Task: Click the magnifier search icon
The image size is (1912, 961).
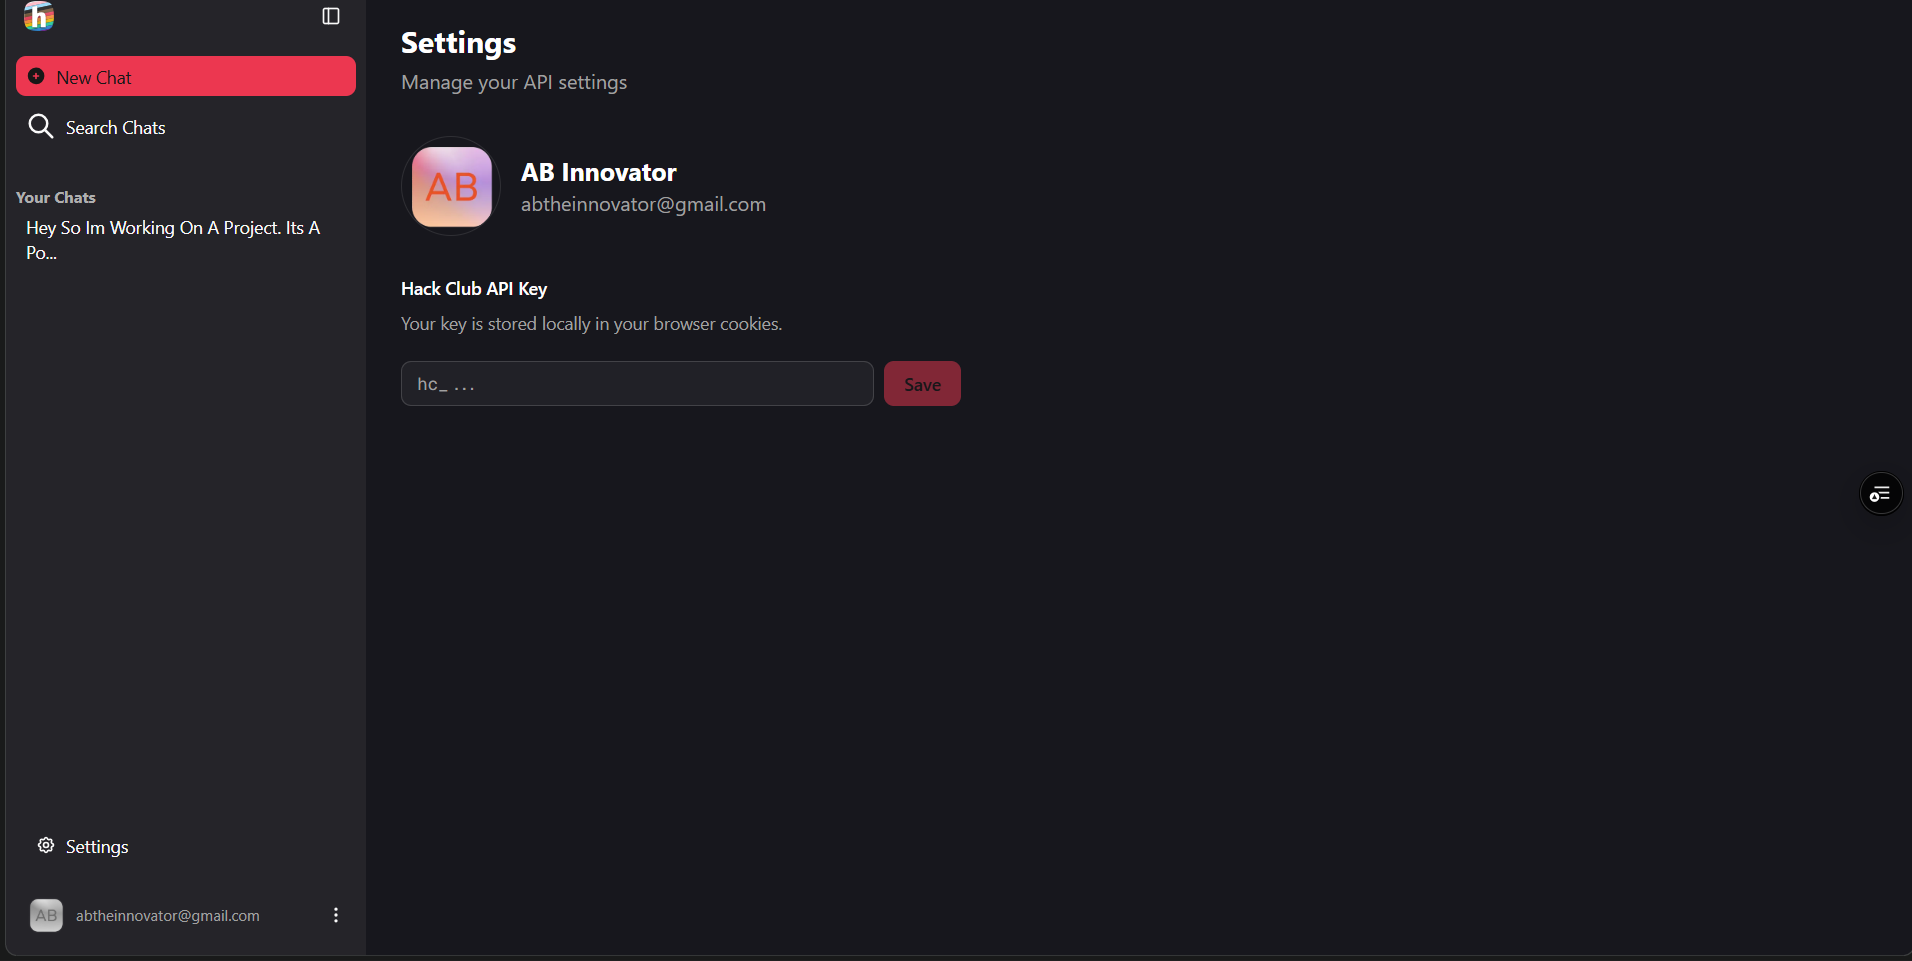Action: coord(40,126)
